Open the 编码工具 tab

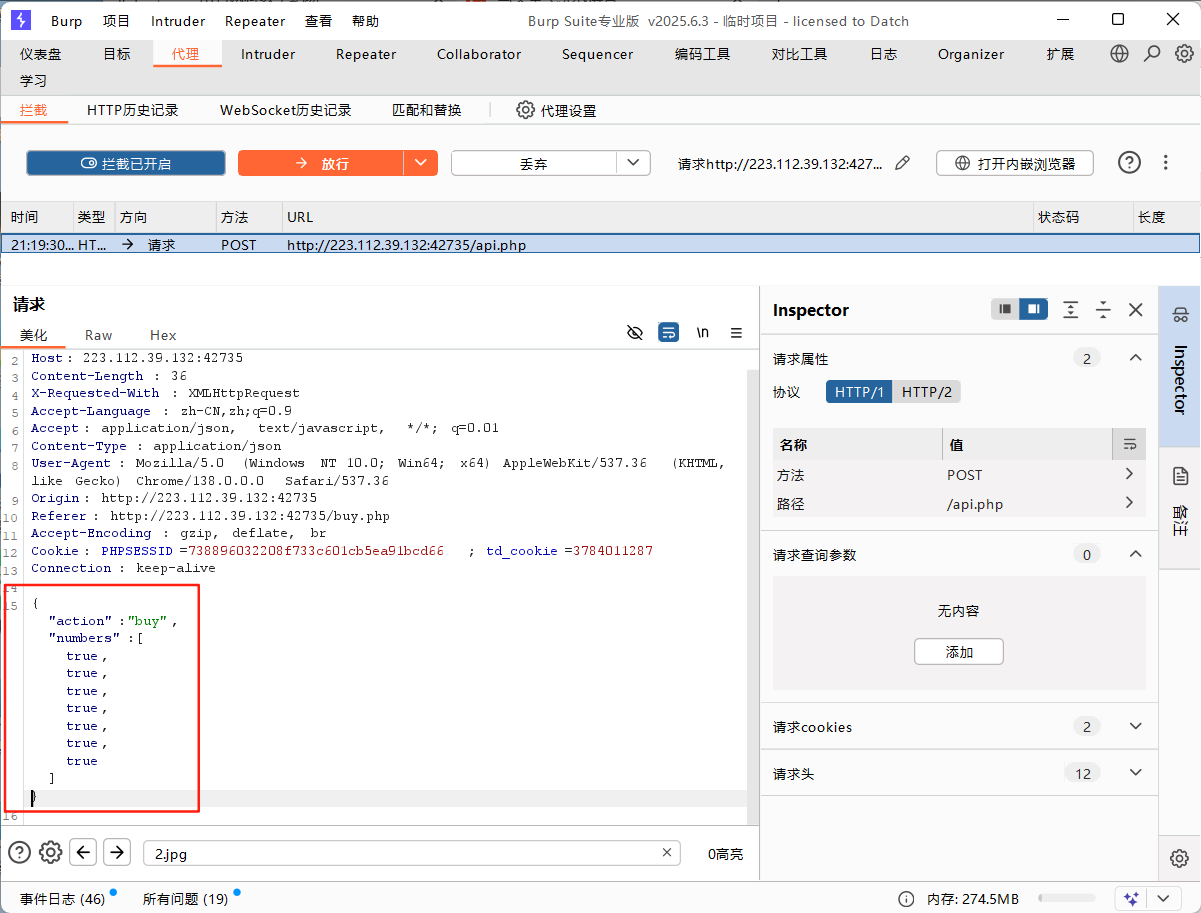[702, 54]
